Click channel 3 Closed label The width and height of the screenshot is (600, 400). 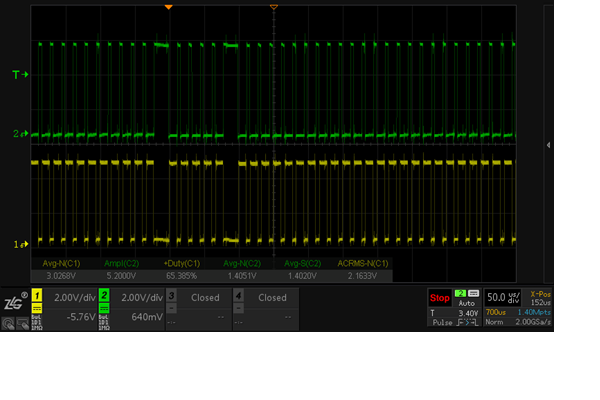pos(205,298)
